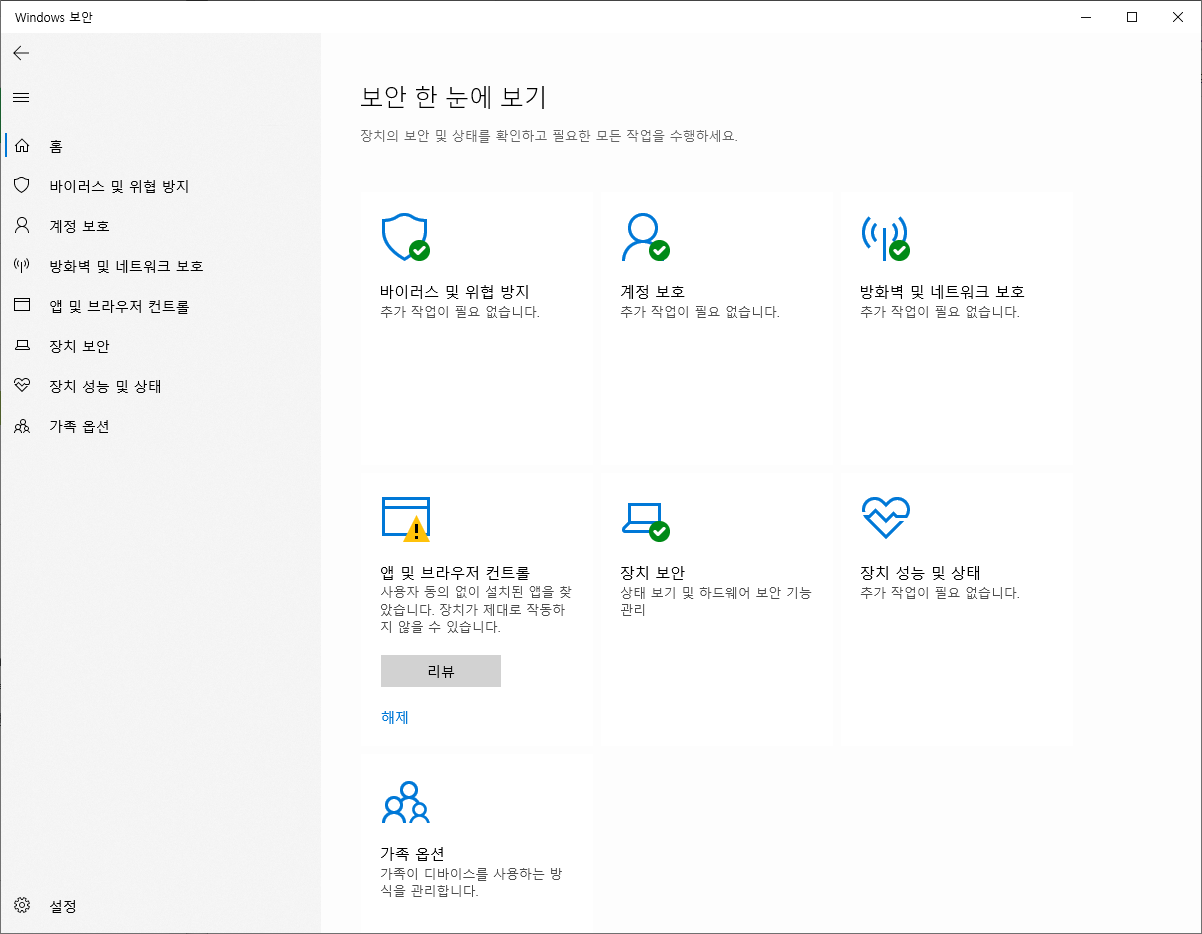Click the text 가족이 디바이스를 사용하는 방식을 관리합니다
Screen dimensions: 1202x934
(471, 882)
